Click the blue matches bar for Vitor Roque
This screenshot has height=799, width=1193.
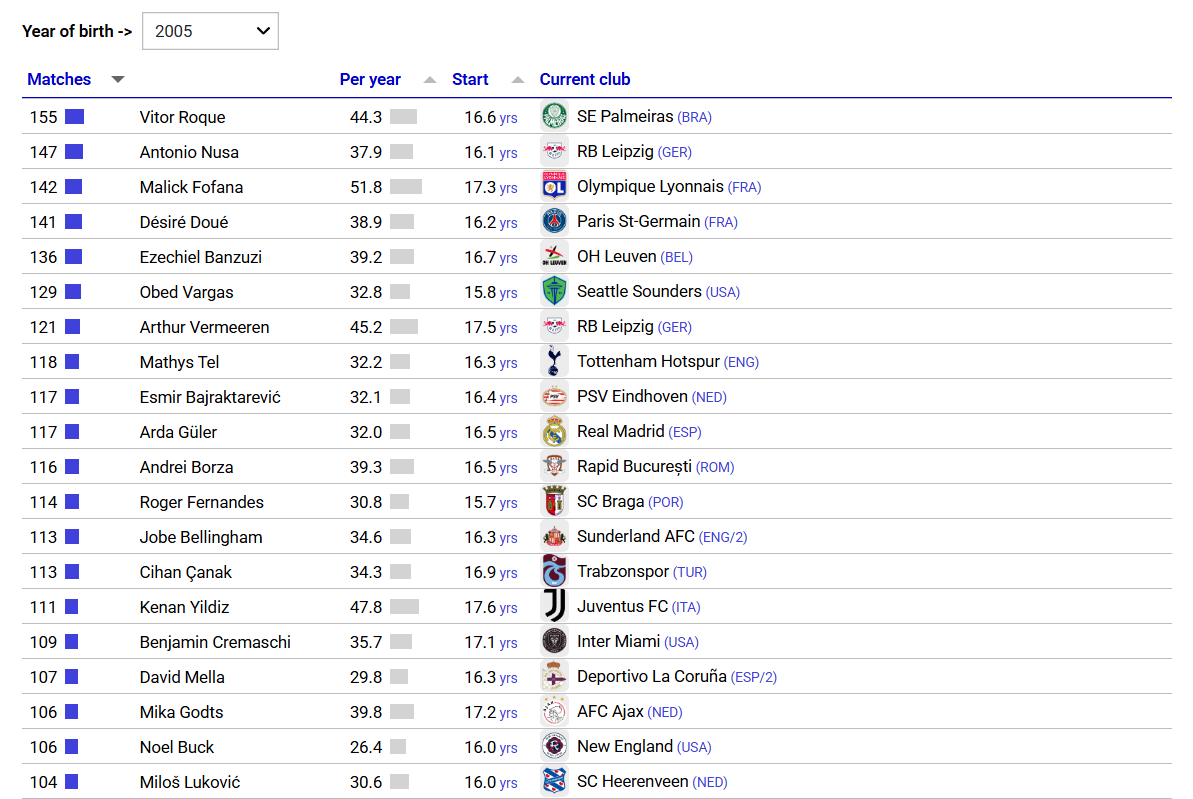click(x=74, y=117)
